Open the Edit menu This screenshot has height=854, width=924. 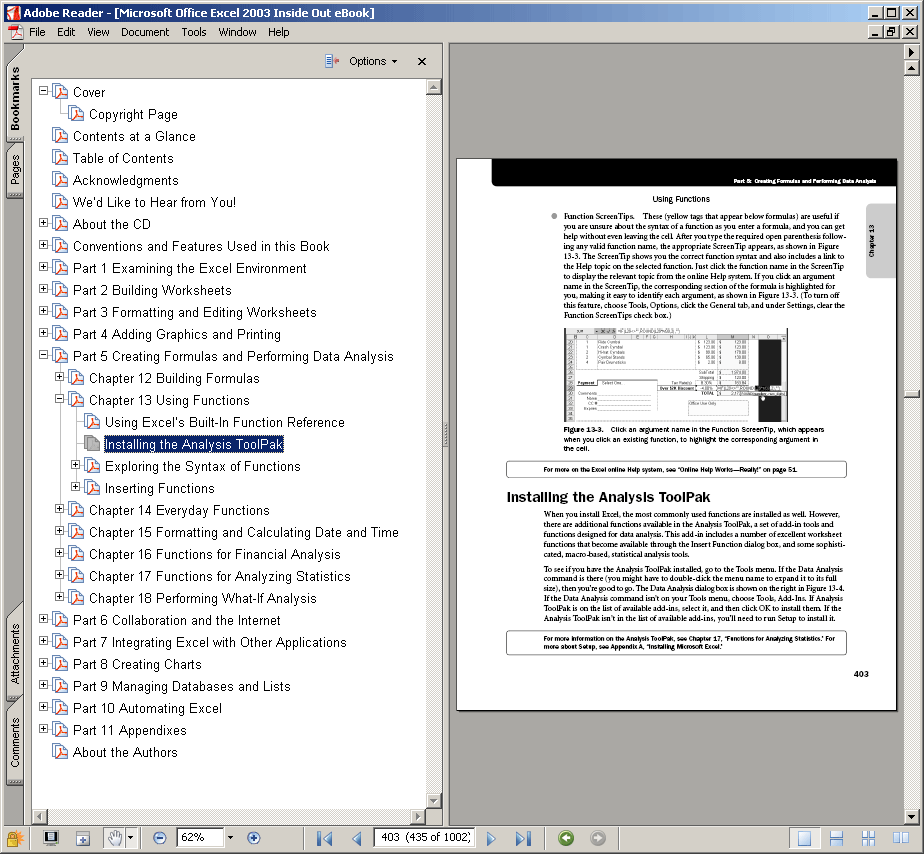(x=66, y=32)
